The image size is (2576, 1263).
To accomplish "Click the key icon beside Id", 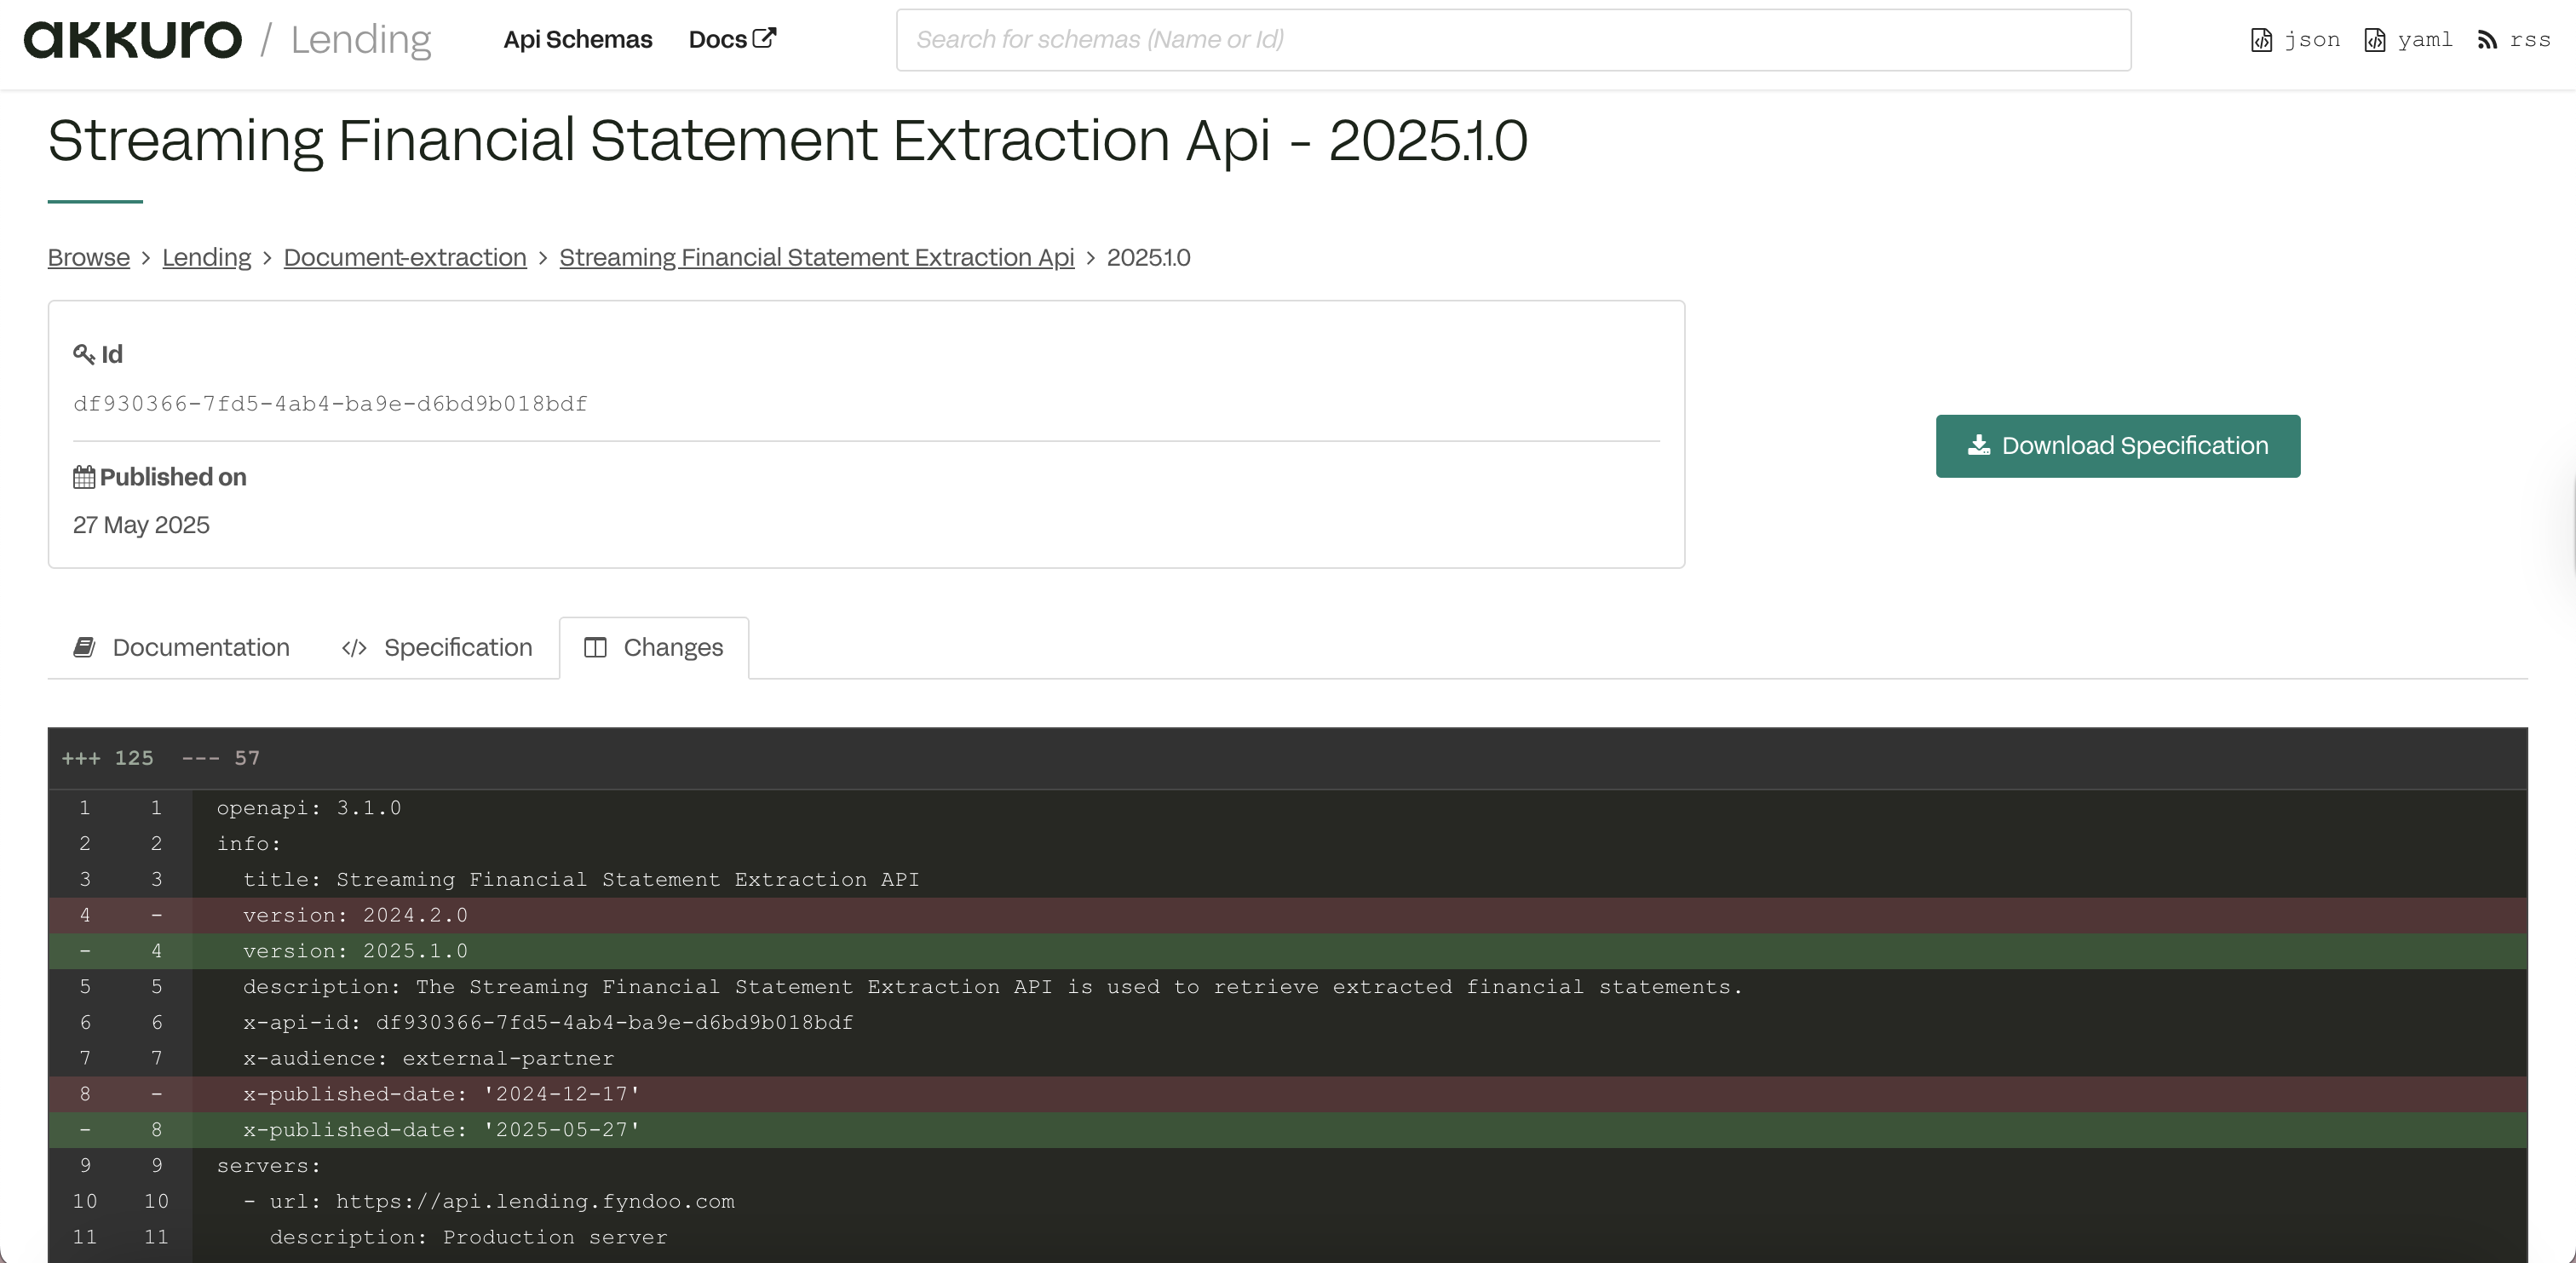I will coord(84,354).
